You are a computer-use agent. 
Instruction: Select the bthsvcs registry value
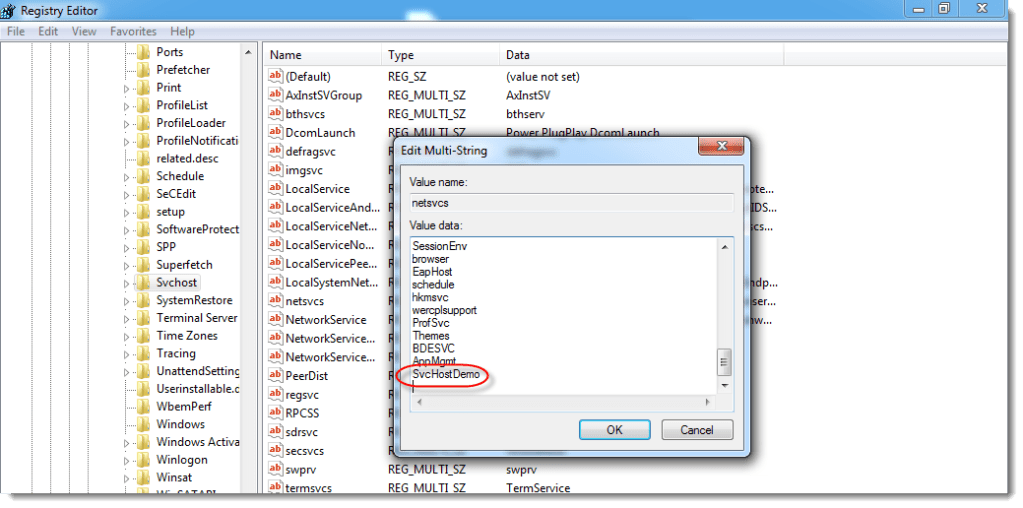[x=304, y=114]
